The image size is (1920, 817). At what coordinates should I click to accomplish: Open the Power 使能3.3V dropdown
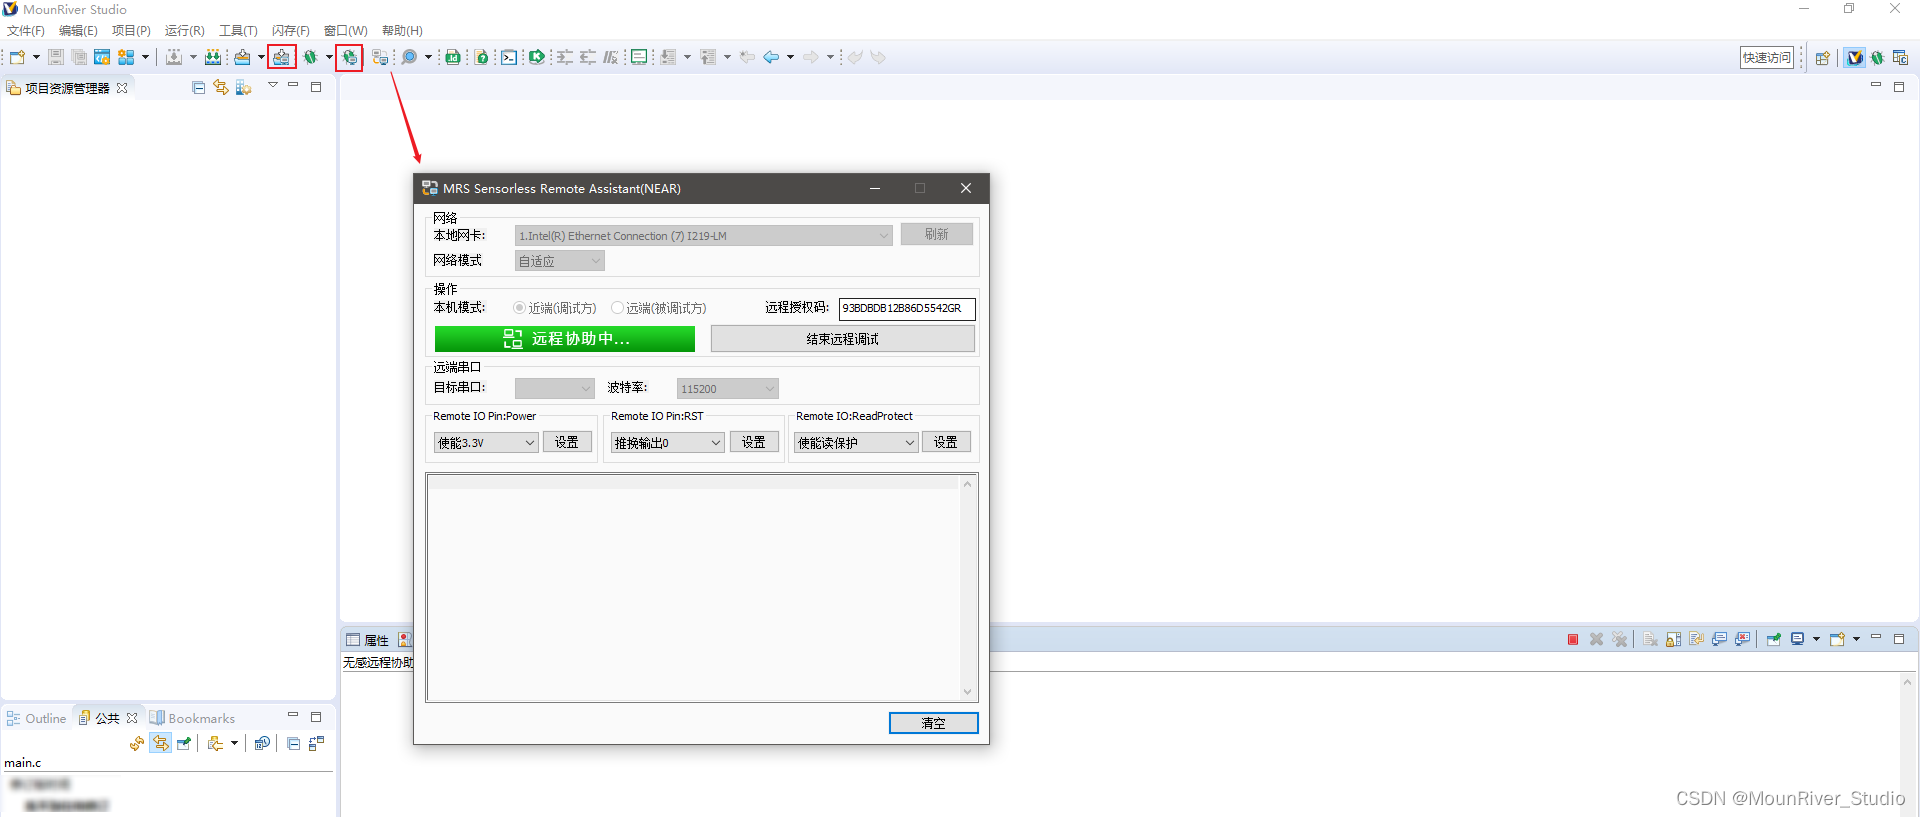click(486, 442)
